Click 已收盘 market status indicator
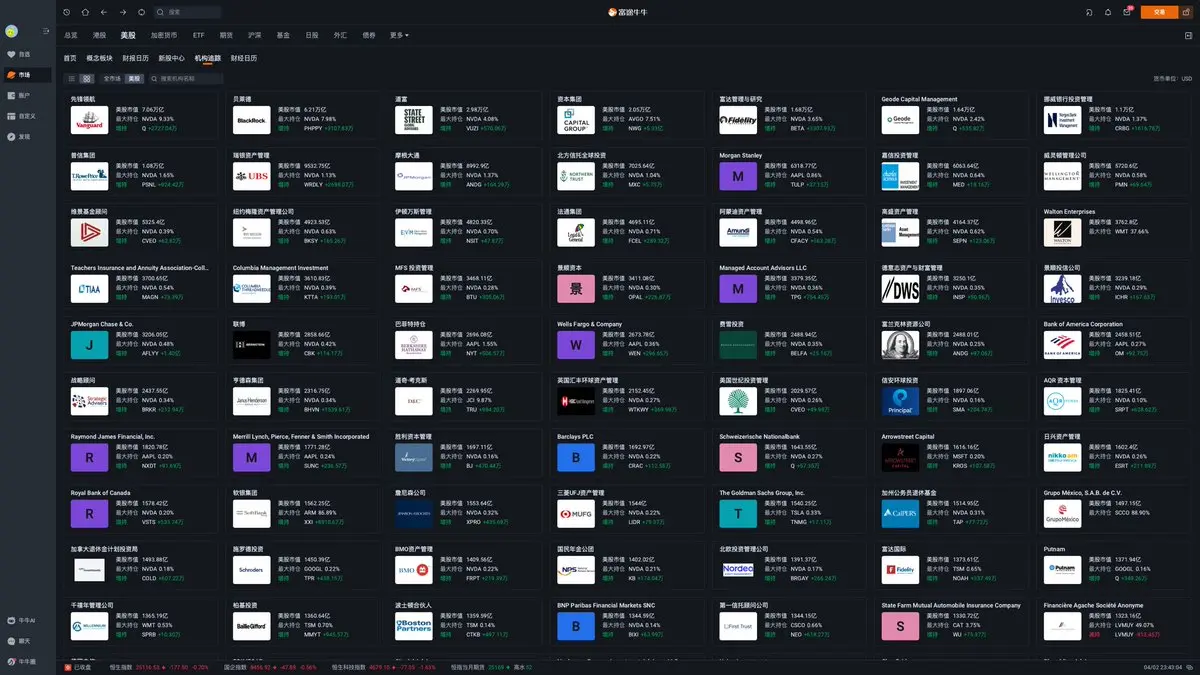Screen dimensions: 1200x675 point(79,667)
